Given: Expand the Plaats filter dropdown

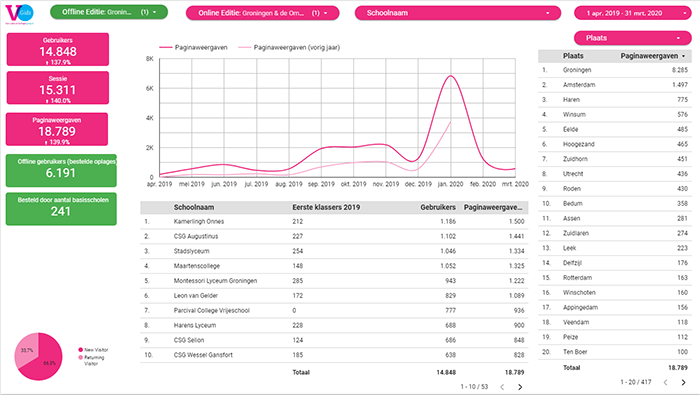Looking at the screenshot, I should [x=633, y=38].
